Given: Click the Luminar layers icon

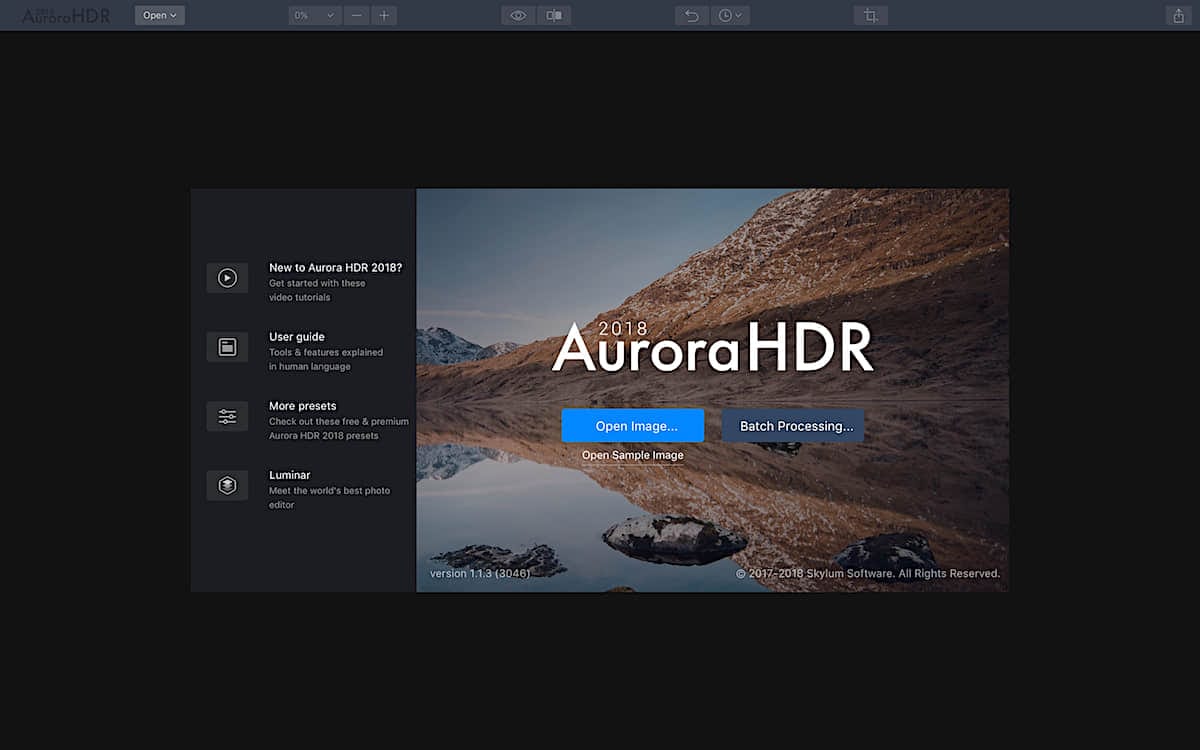Looking at the screenshot, I should point(227,485).
